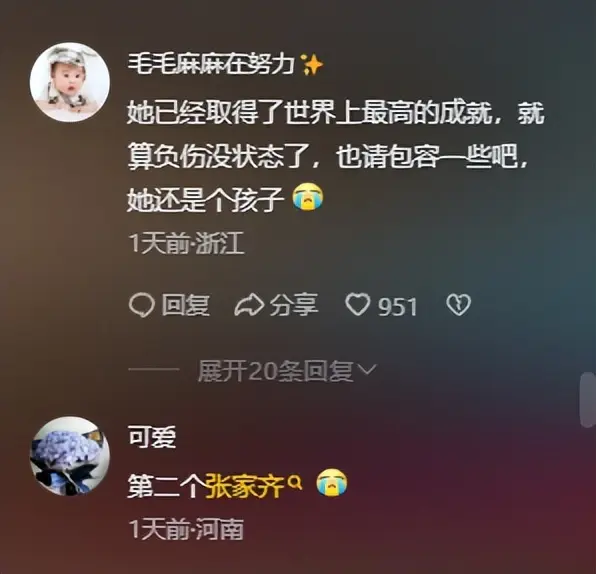Click the sparkle emoji after the username
The image size is (596, 574).
(312, 64)
